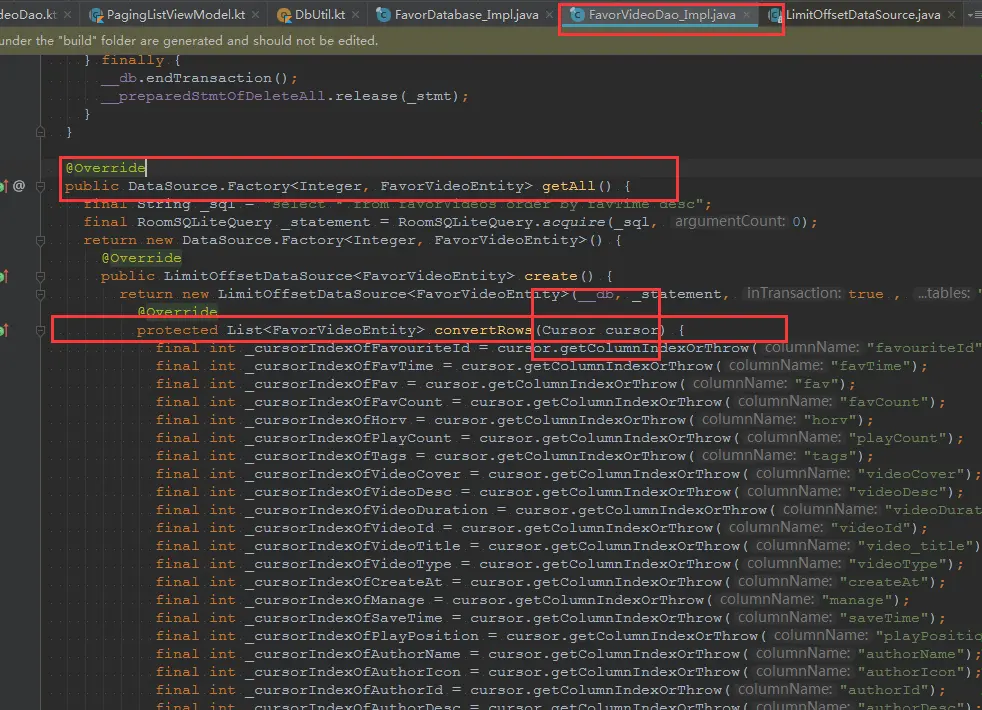Viewport: 982px width, 710px height.
Task: Open the hidden tabs dropdown arrow
Action: click(x=974, y=15)
